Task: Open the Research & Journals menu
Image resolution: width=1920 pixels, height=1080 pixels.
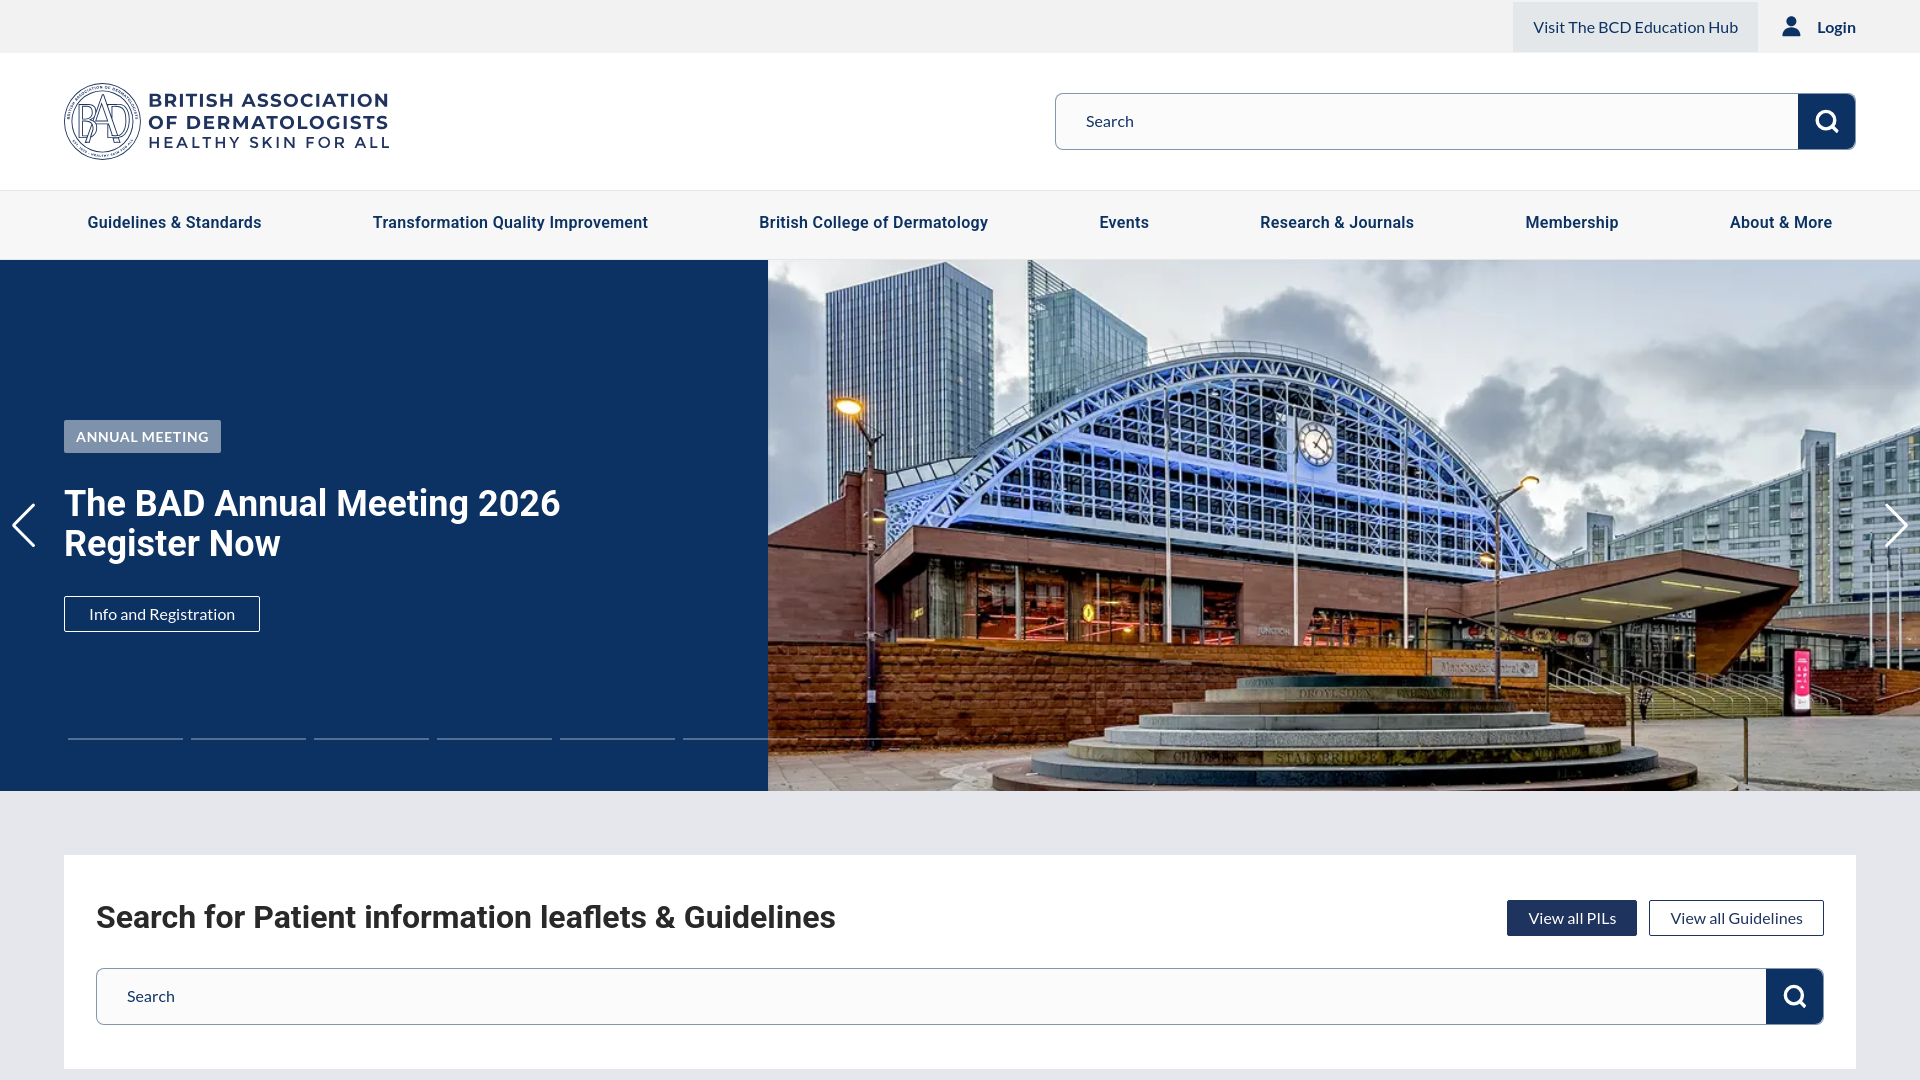Action: 1337,222
